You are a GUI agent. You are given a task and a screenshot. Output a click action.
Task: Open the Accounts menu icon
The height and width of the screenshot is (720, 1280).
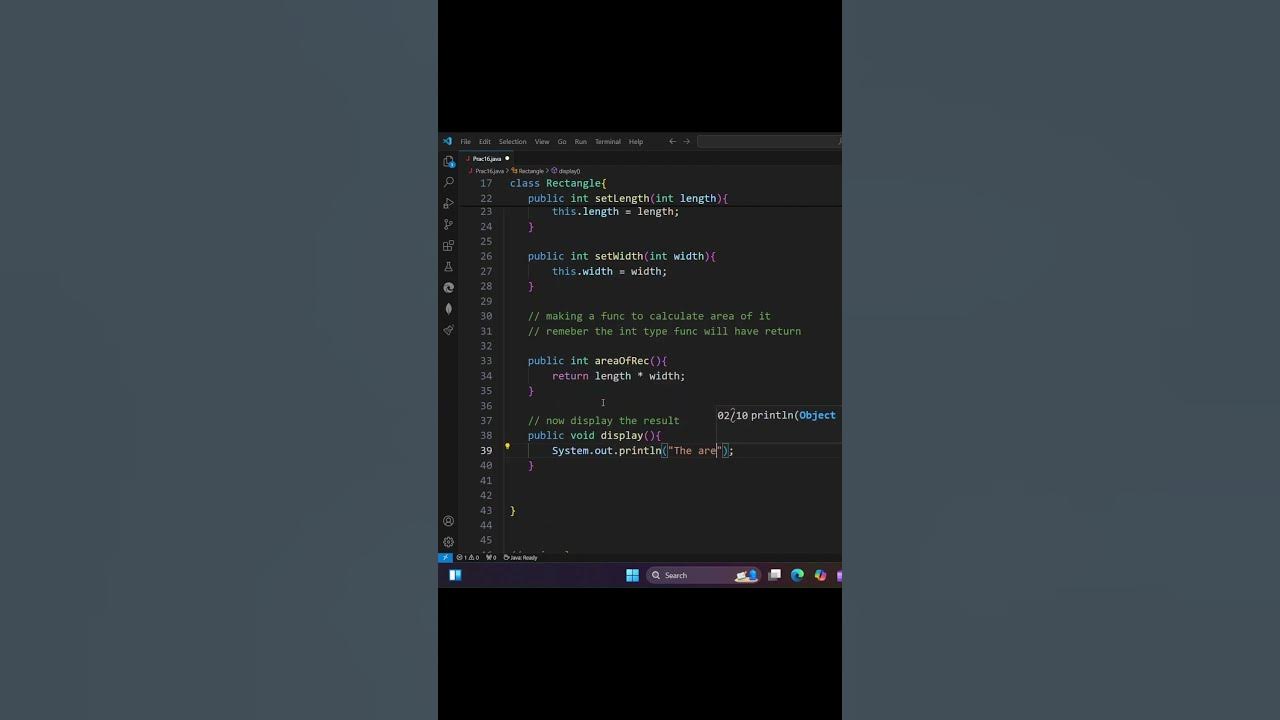pos(448,521)
